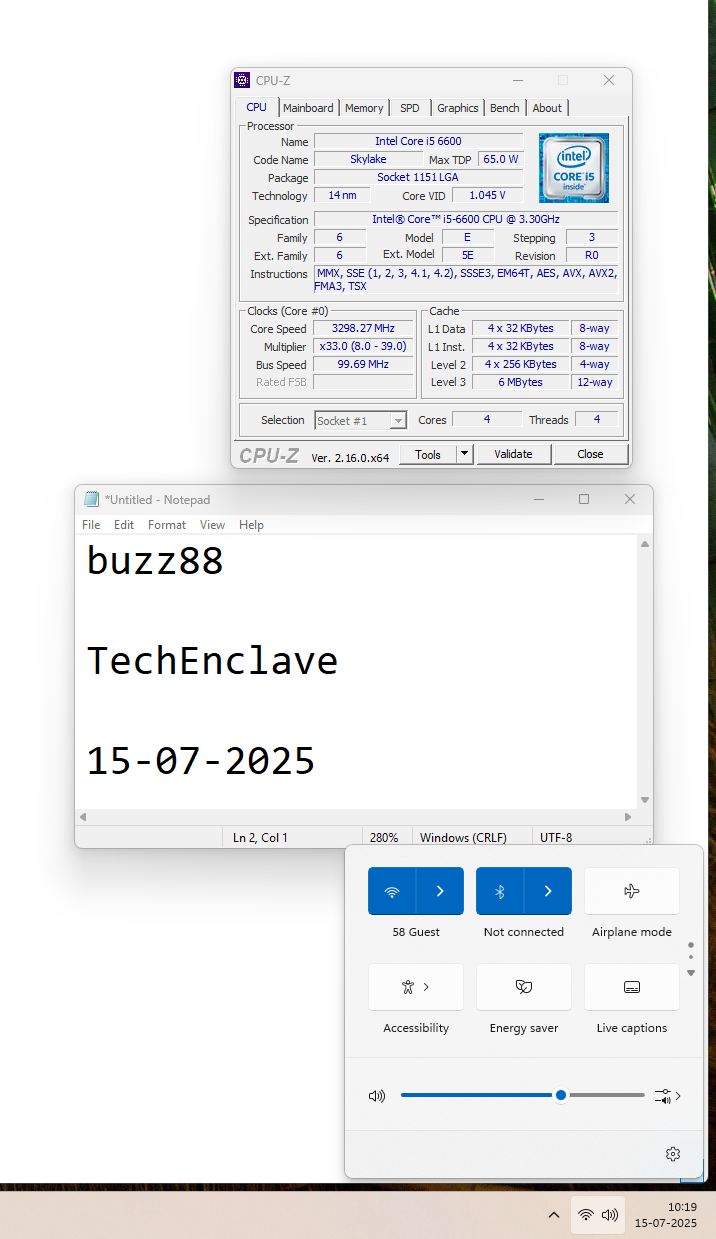716x1239 pixels.
Task: Click 'Ln 2, Col 1' in Notepad status bar
Action: [260, 837]
